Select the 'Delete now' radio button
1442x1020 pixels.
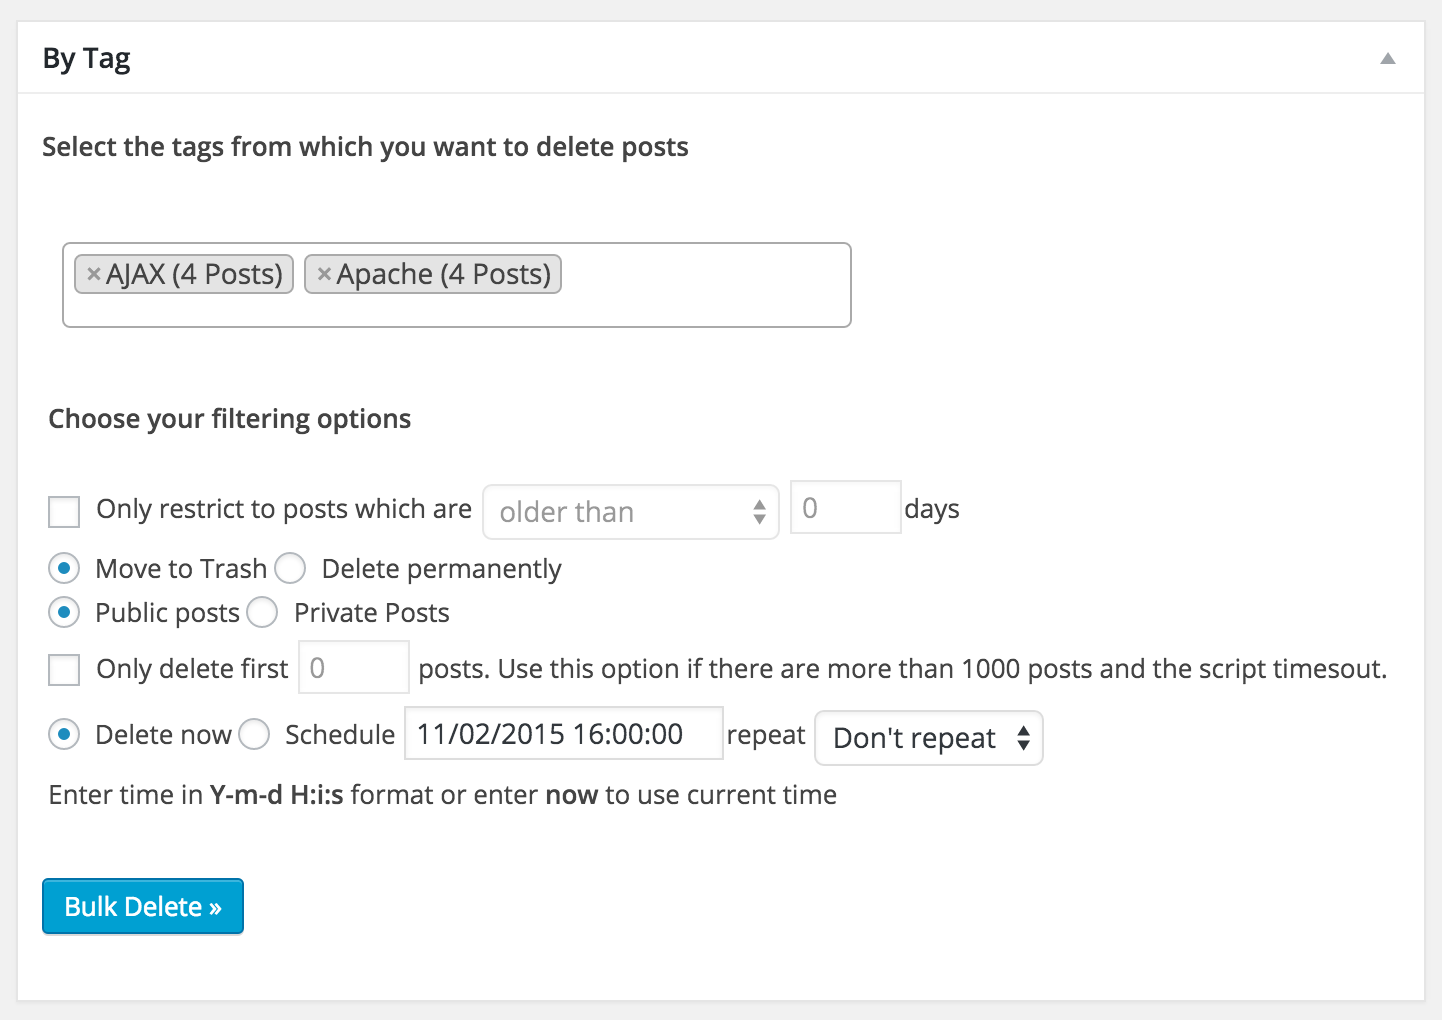point(64,735)
